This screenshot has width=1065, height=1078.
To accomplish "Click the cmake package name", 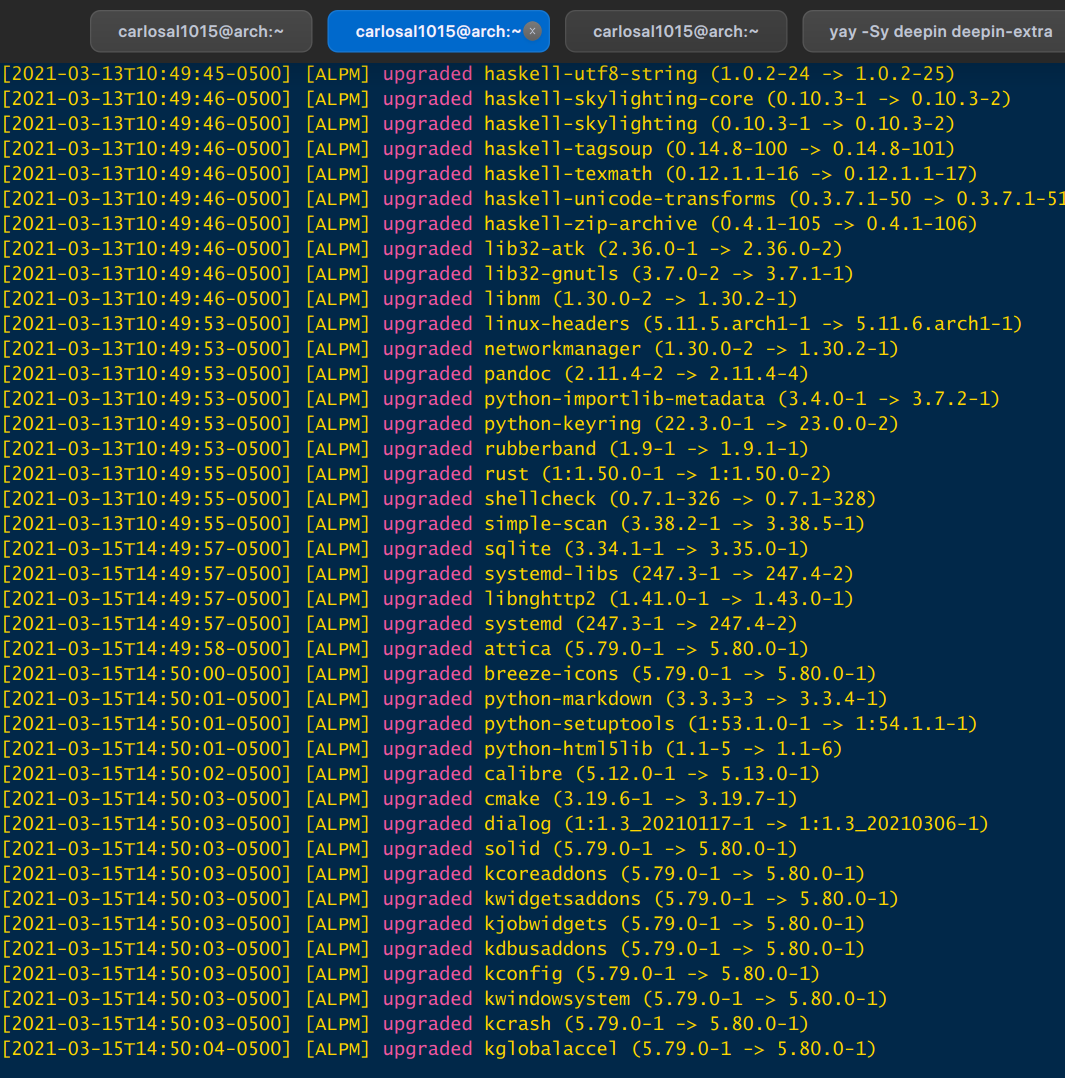I will coord(512,800).
